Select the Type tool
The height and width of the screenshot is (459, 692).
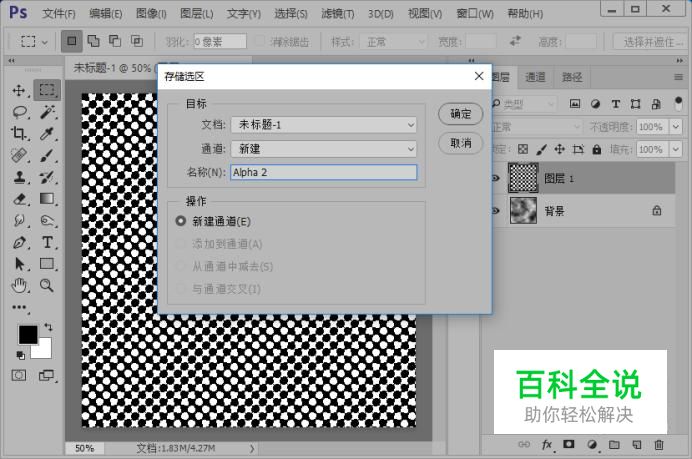pos(47,242)
